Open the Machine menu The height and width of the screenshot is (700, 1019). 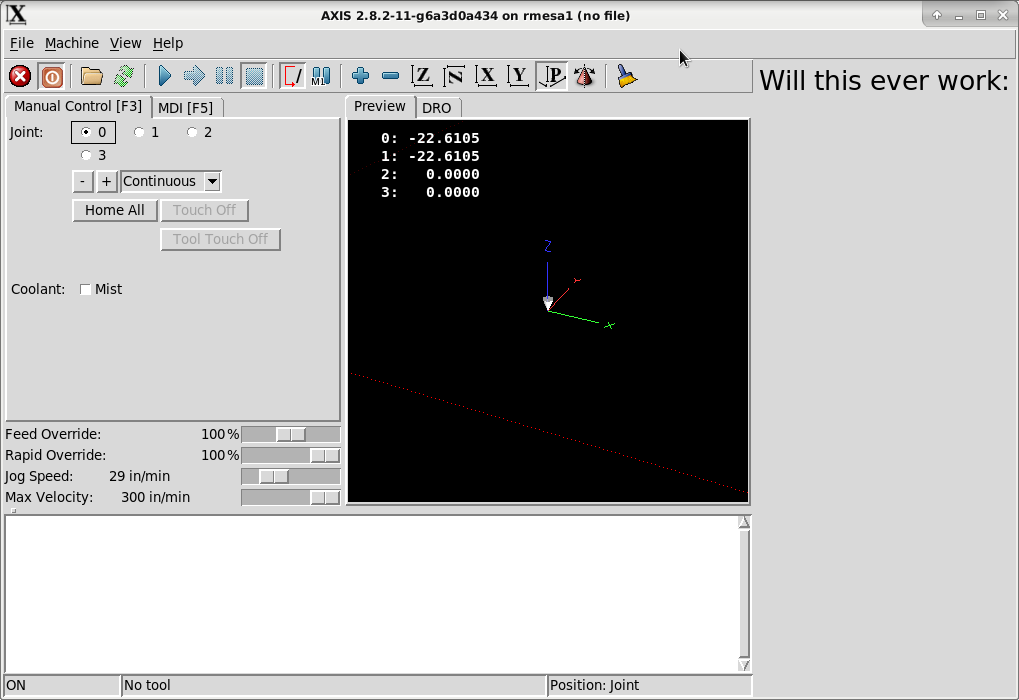[x=71, y=44]
